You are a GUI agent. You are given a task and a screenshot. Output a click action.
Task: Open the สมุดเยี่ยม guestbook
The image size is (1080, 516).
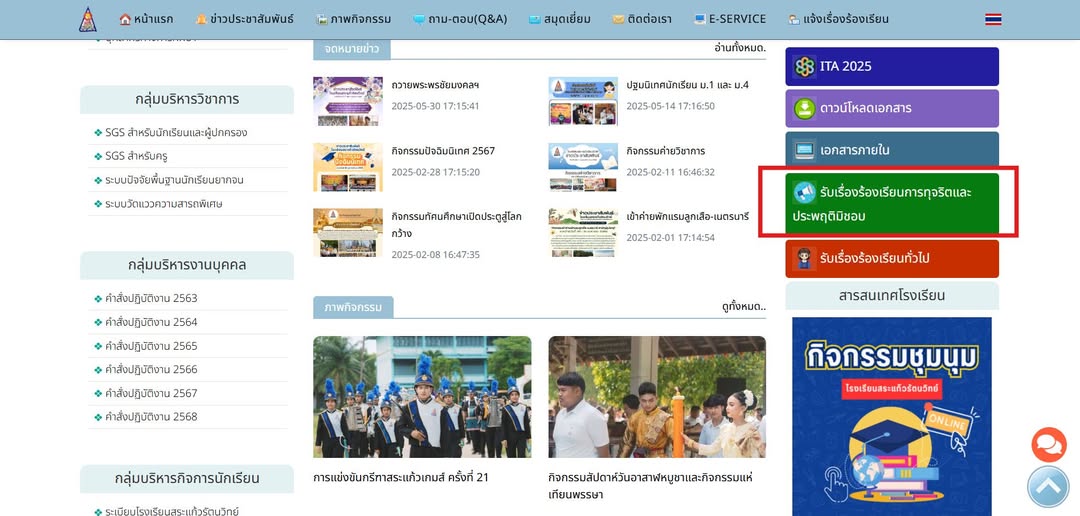click(559, 19)
